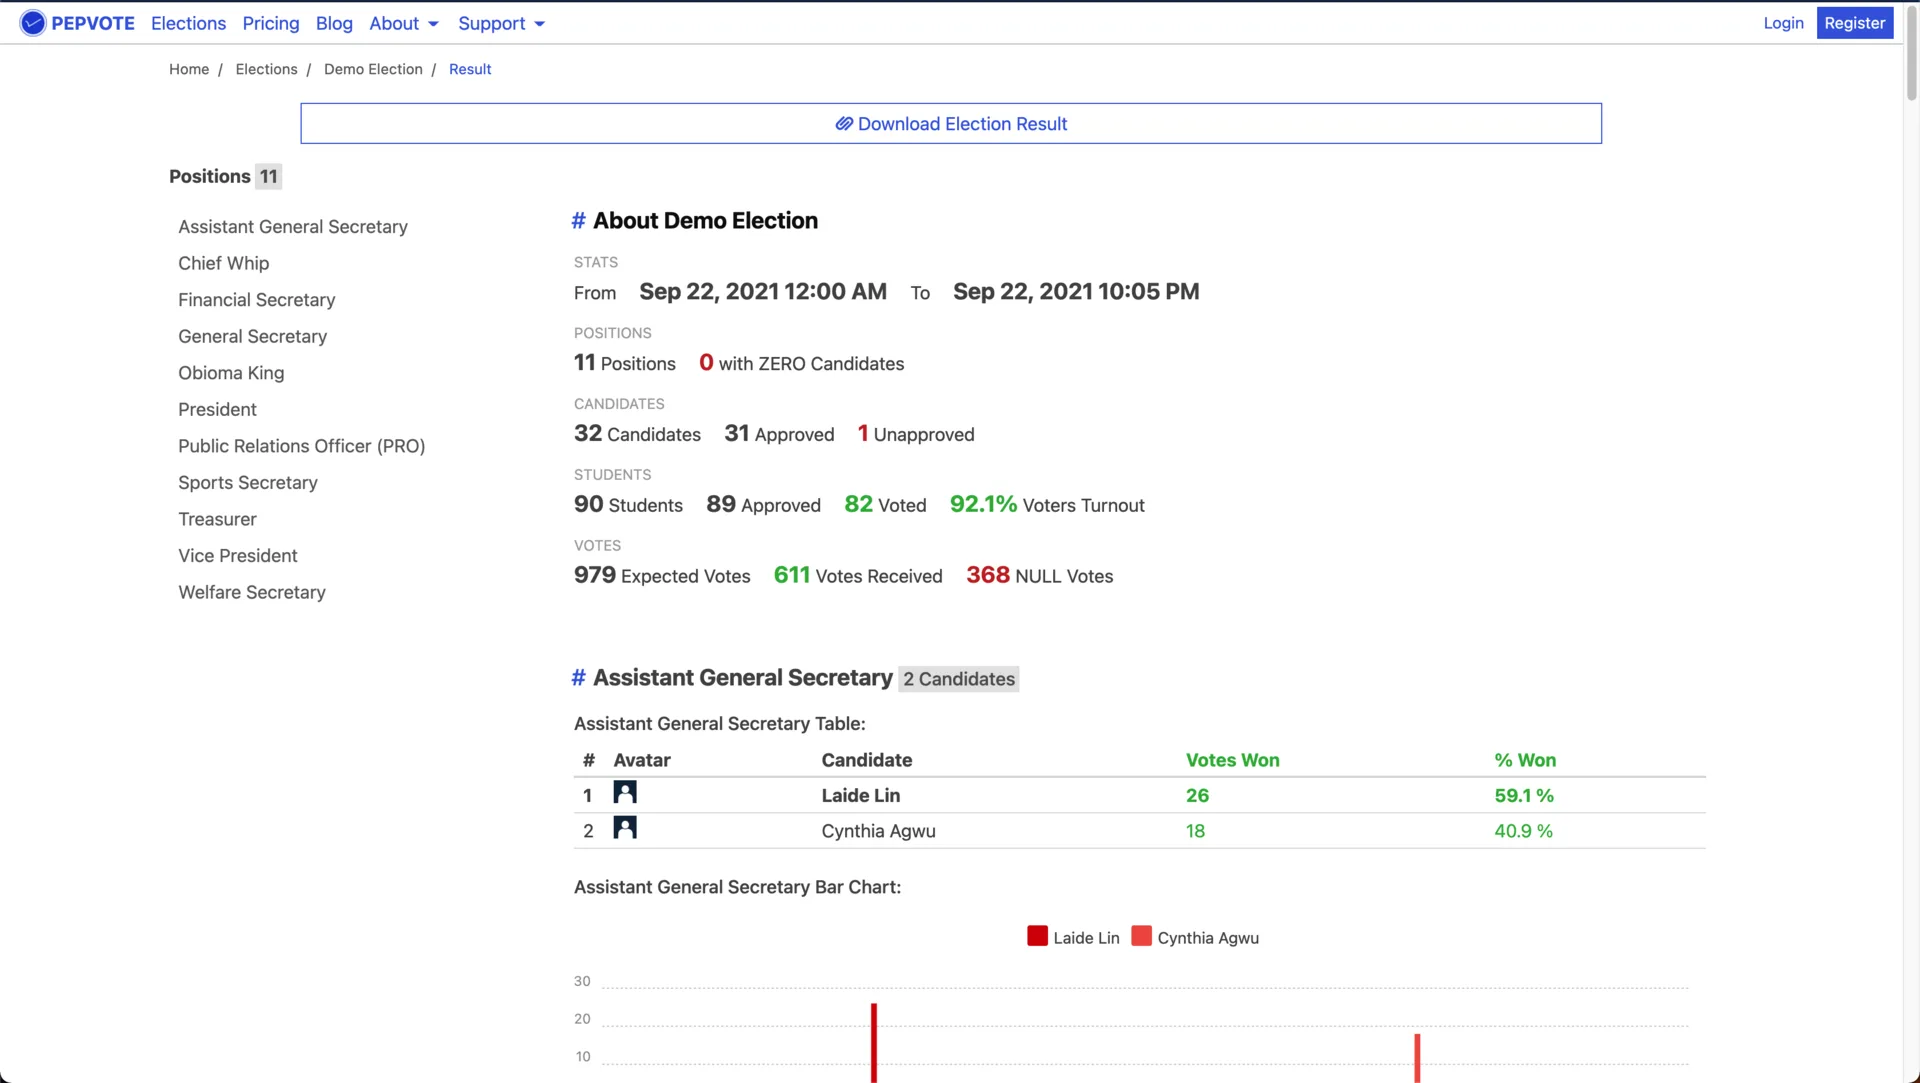Jump to Financial Secretary position
The width and height of the screenshot is (1920, 1083).
click(x=257, y=300)
